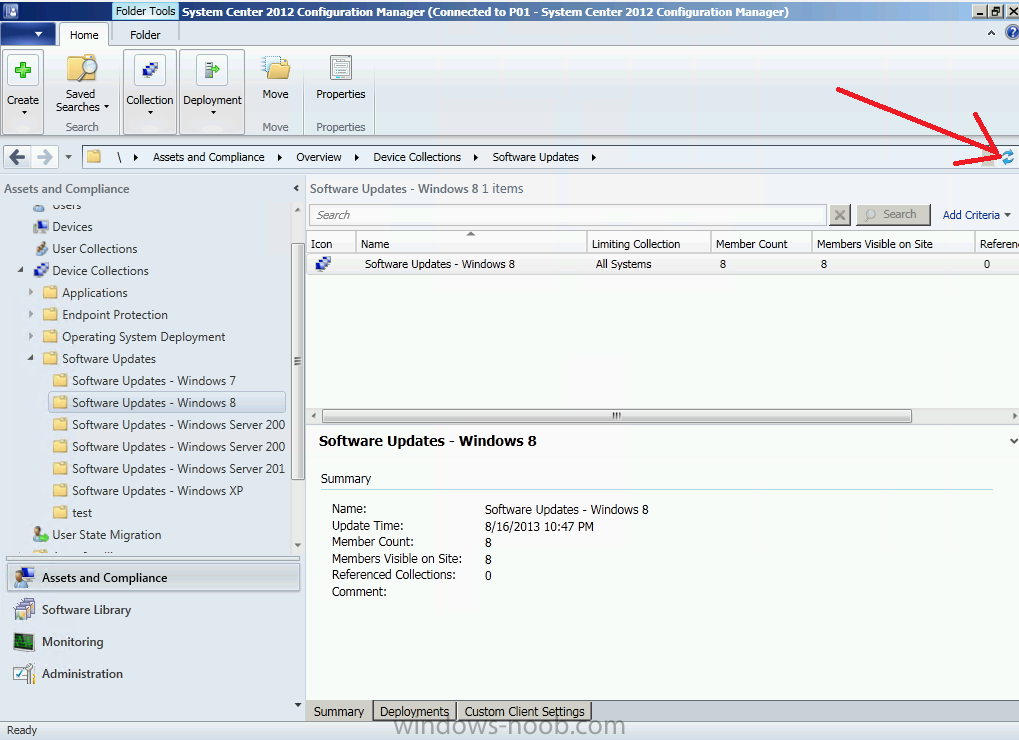Sort by Member Count column

click(x=761, y=244)
